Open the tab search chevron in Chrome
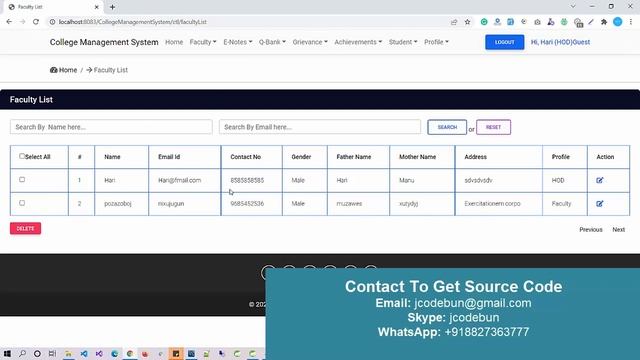 [x=573, y=7]
